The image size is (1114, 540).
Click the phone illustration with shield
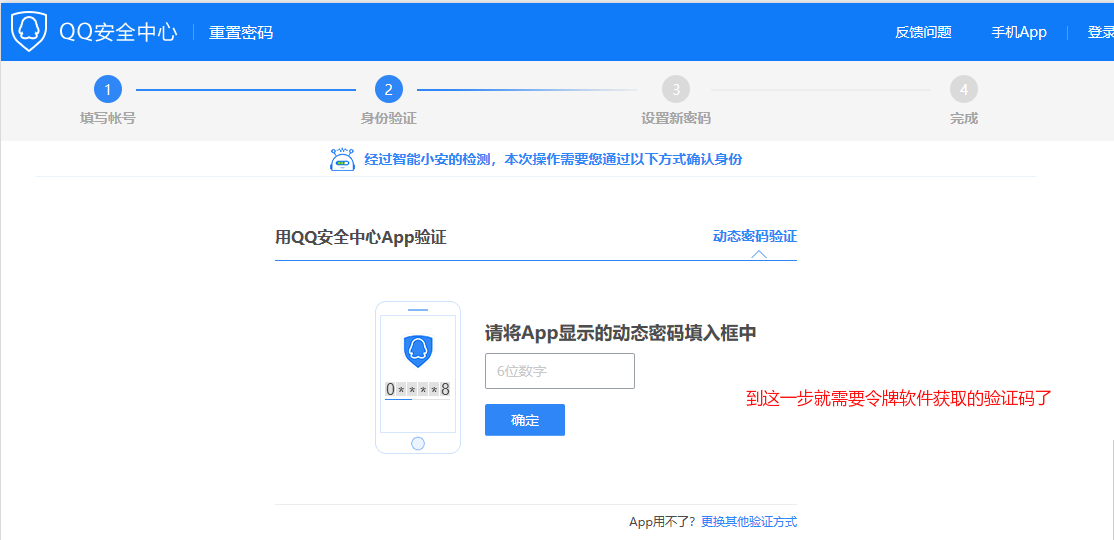(x=418, y=377)
